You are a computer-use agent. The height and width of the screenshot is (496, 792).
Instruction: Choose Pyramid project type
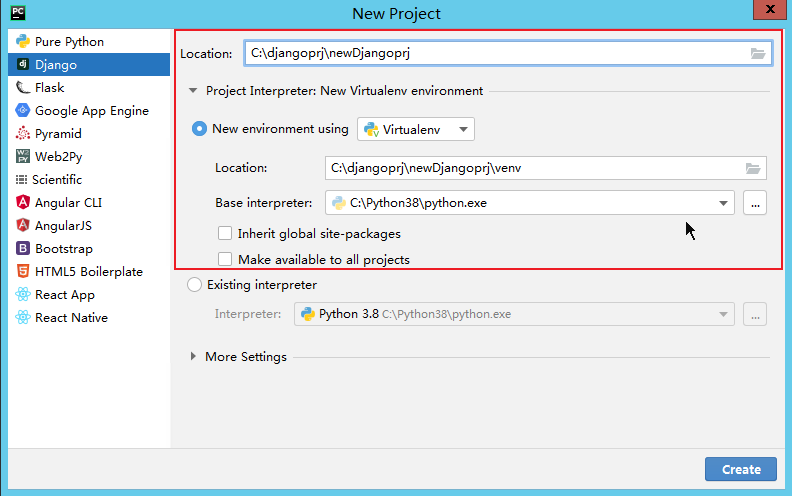point(89,133)
